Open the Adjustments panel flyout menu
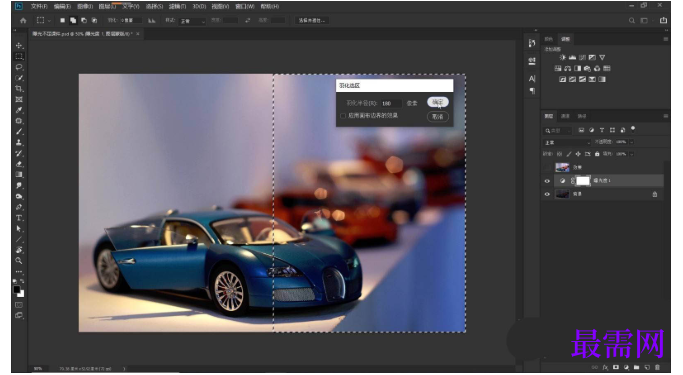Image resolution: width=683 pixels, height=375 pixels. pos(665,39)
